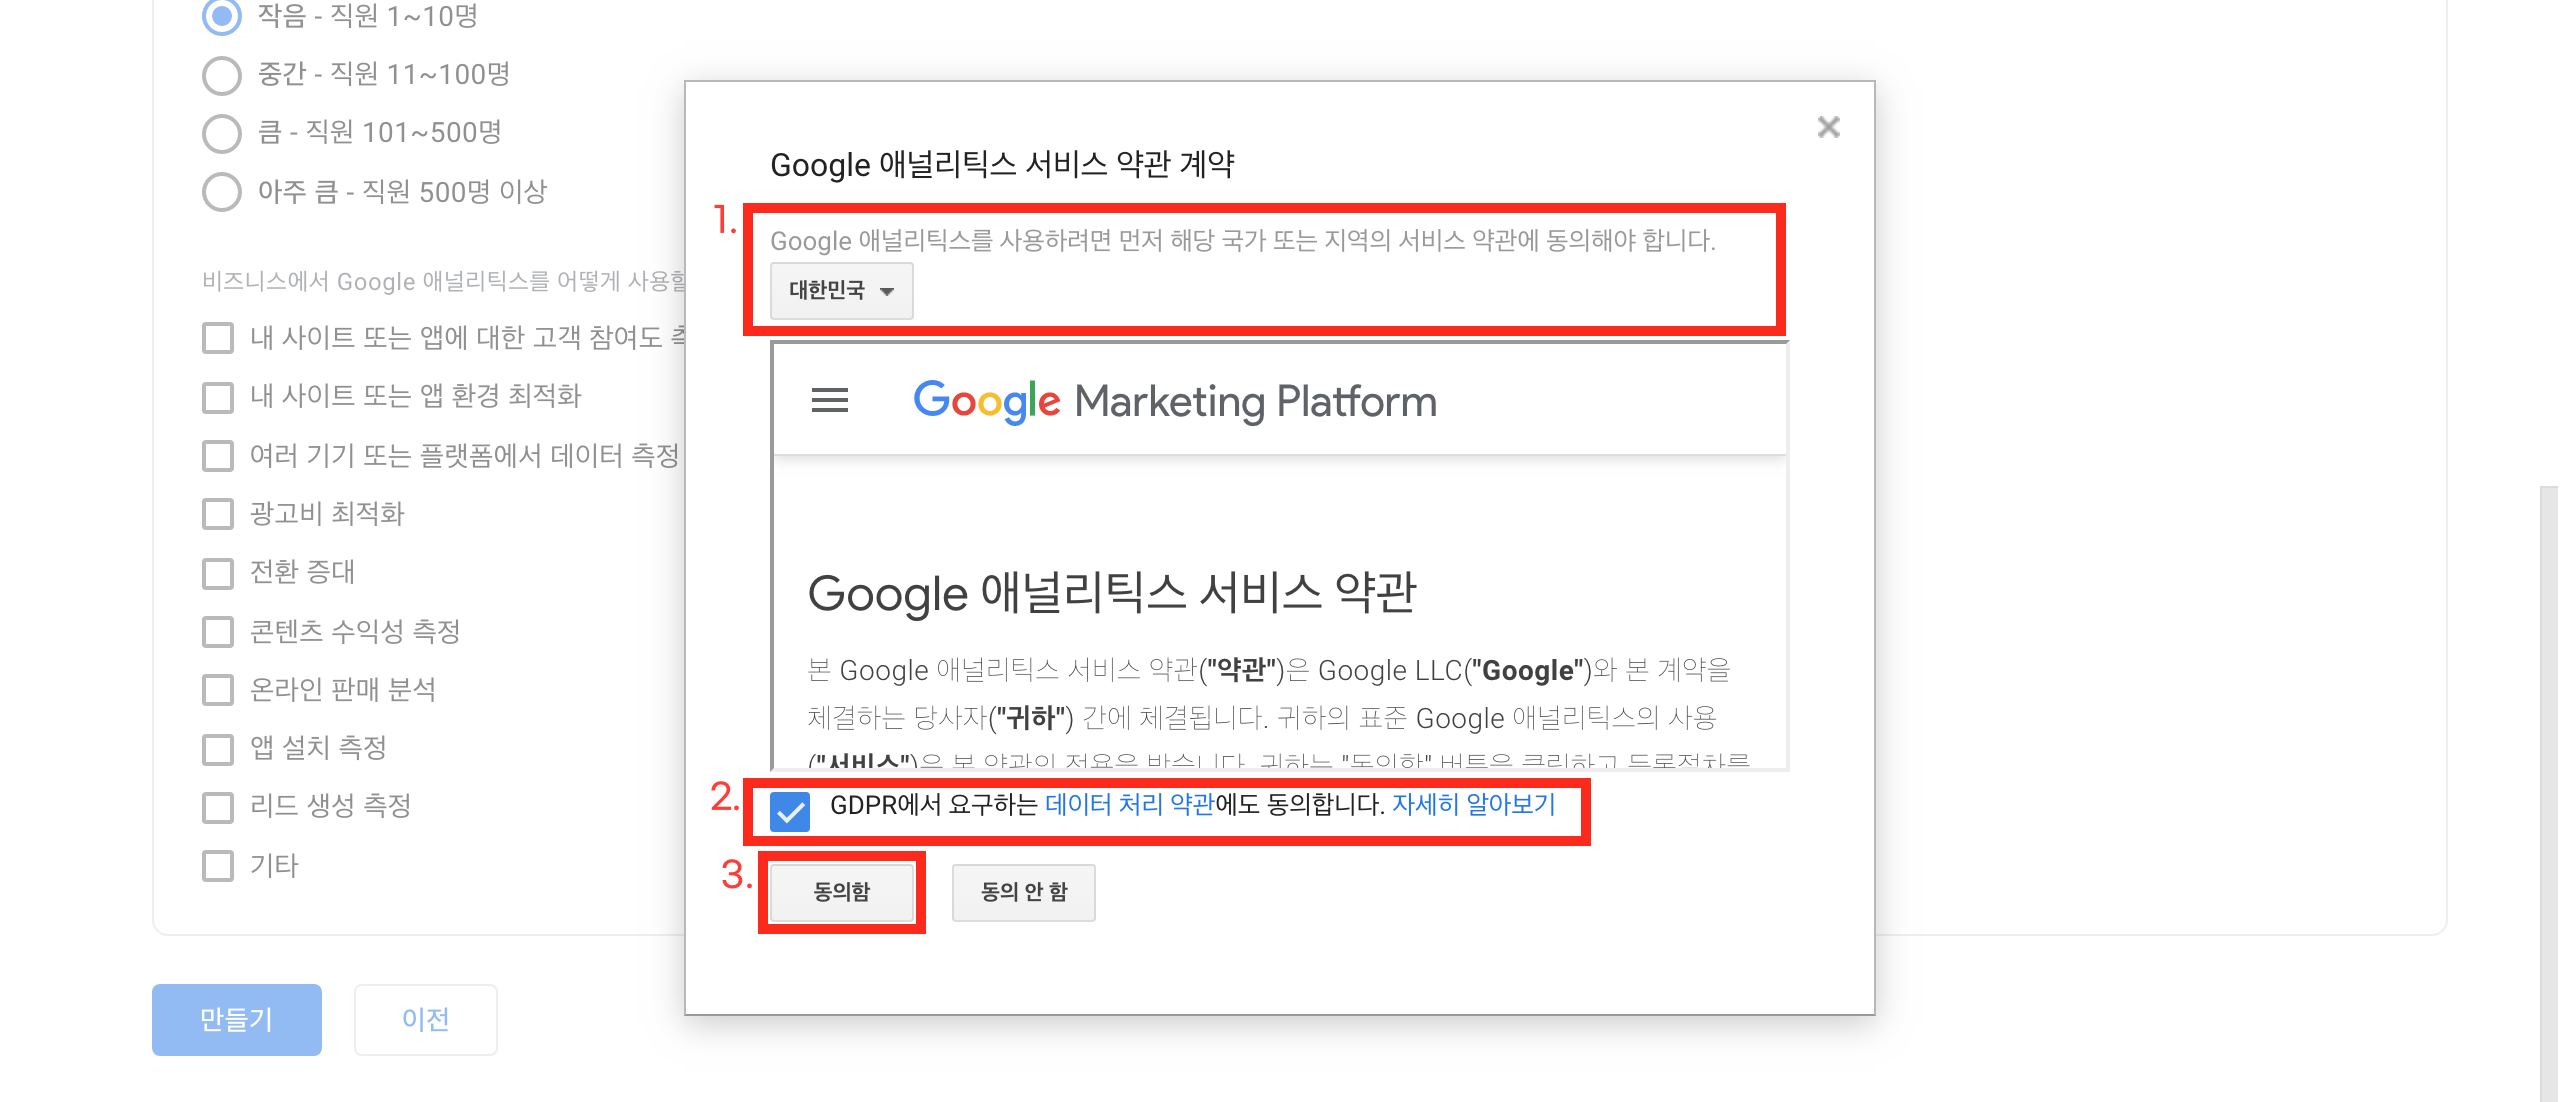The image size is (2560, 1102).
Task: Click the 만들기 create button
Action: tap(237, 1019)
